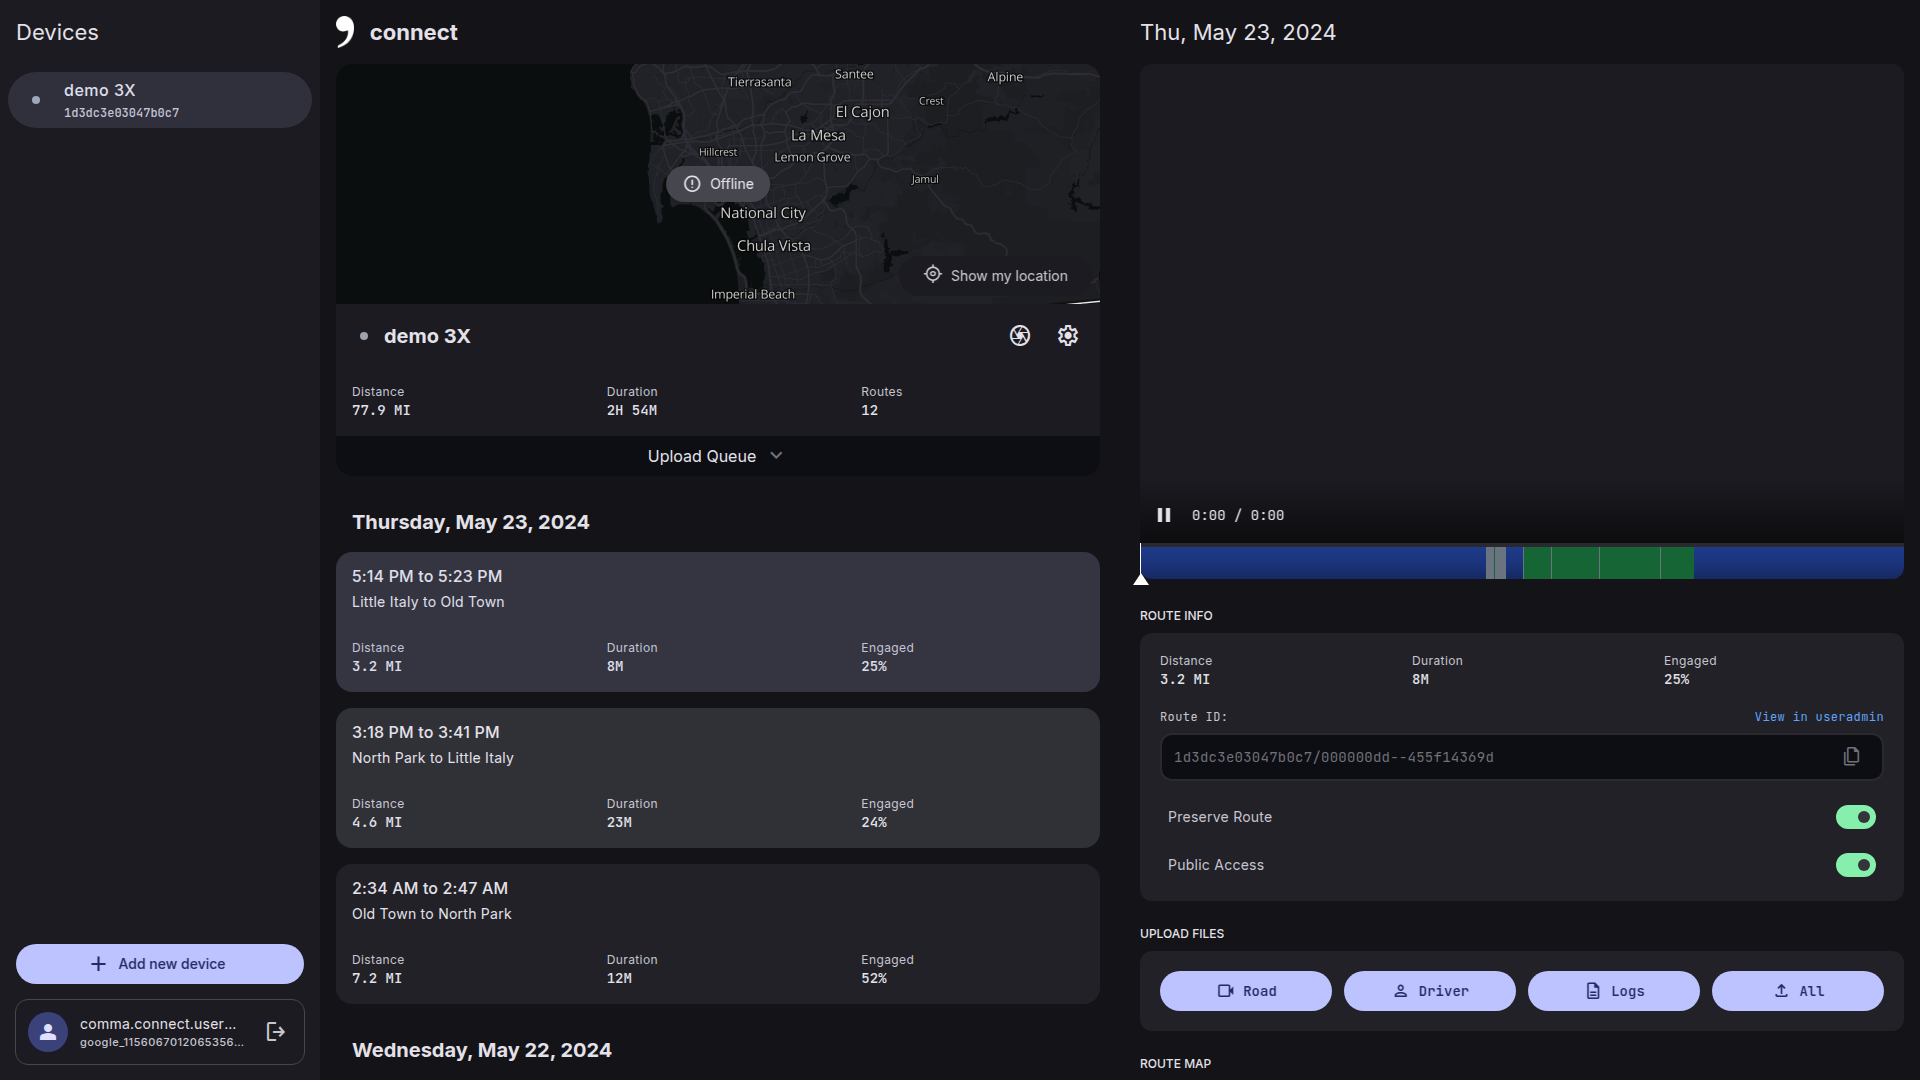Select the demo 3X device in the sidebar

point(160,100)
